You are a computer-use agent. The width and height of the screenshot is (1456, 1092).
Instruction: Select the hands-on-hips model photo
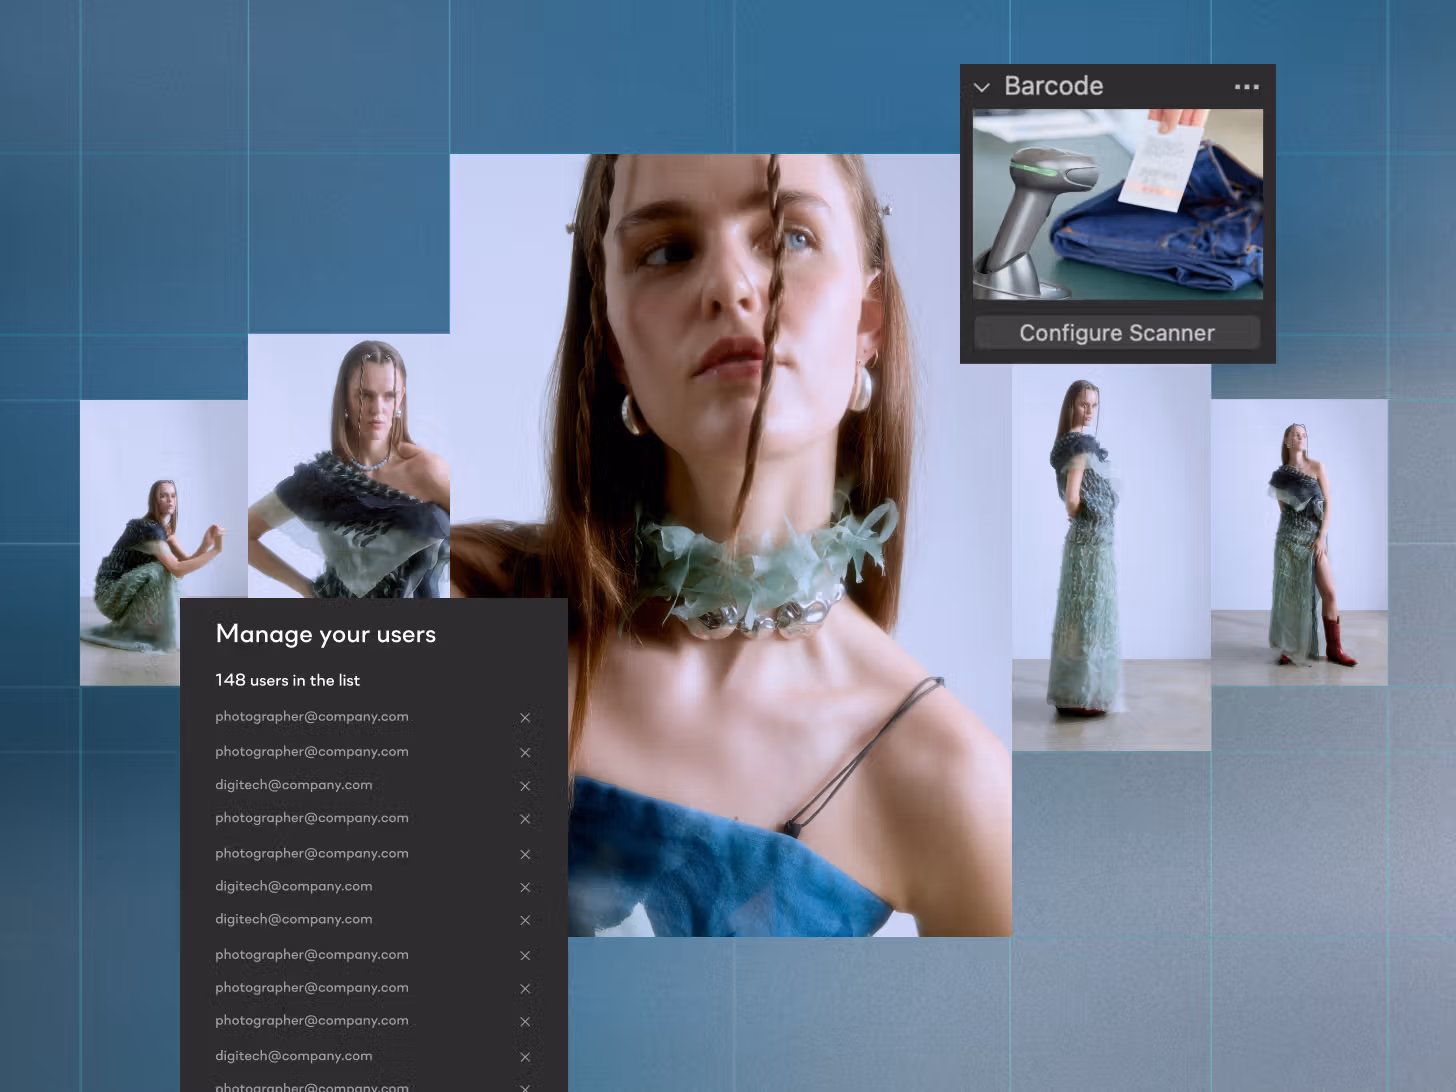[348, 465]
